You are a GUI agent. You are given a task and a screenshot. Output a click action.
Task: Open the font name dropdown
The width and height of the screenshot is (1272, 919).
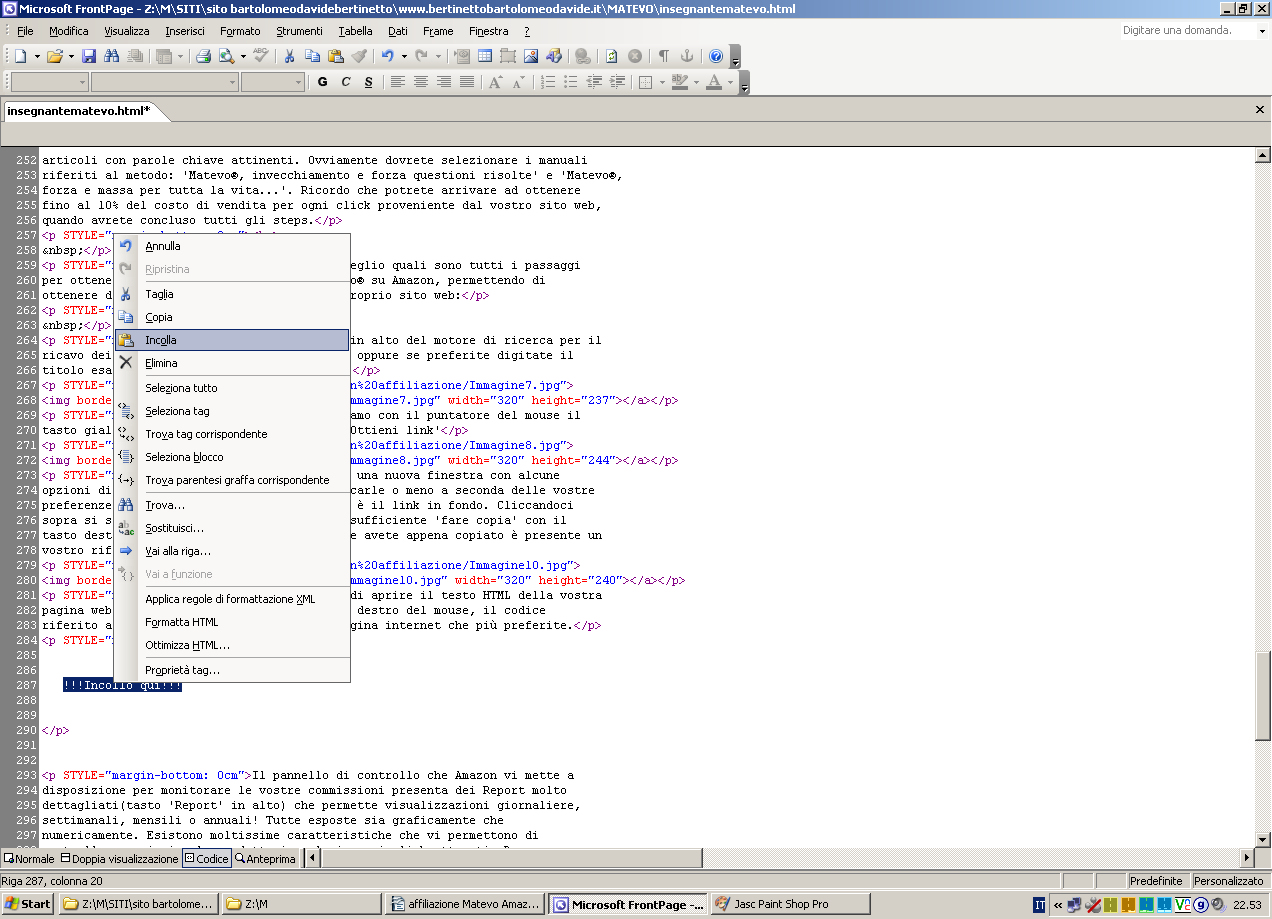tap(232, 82)
